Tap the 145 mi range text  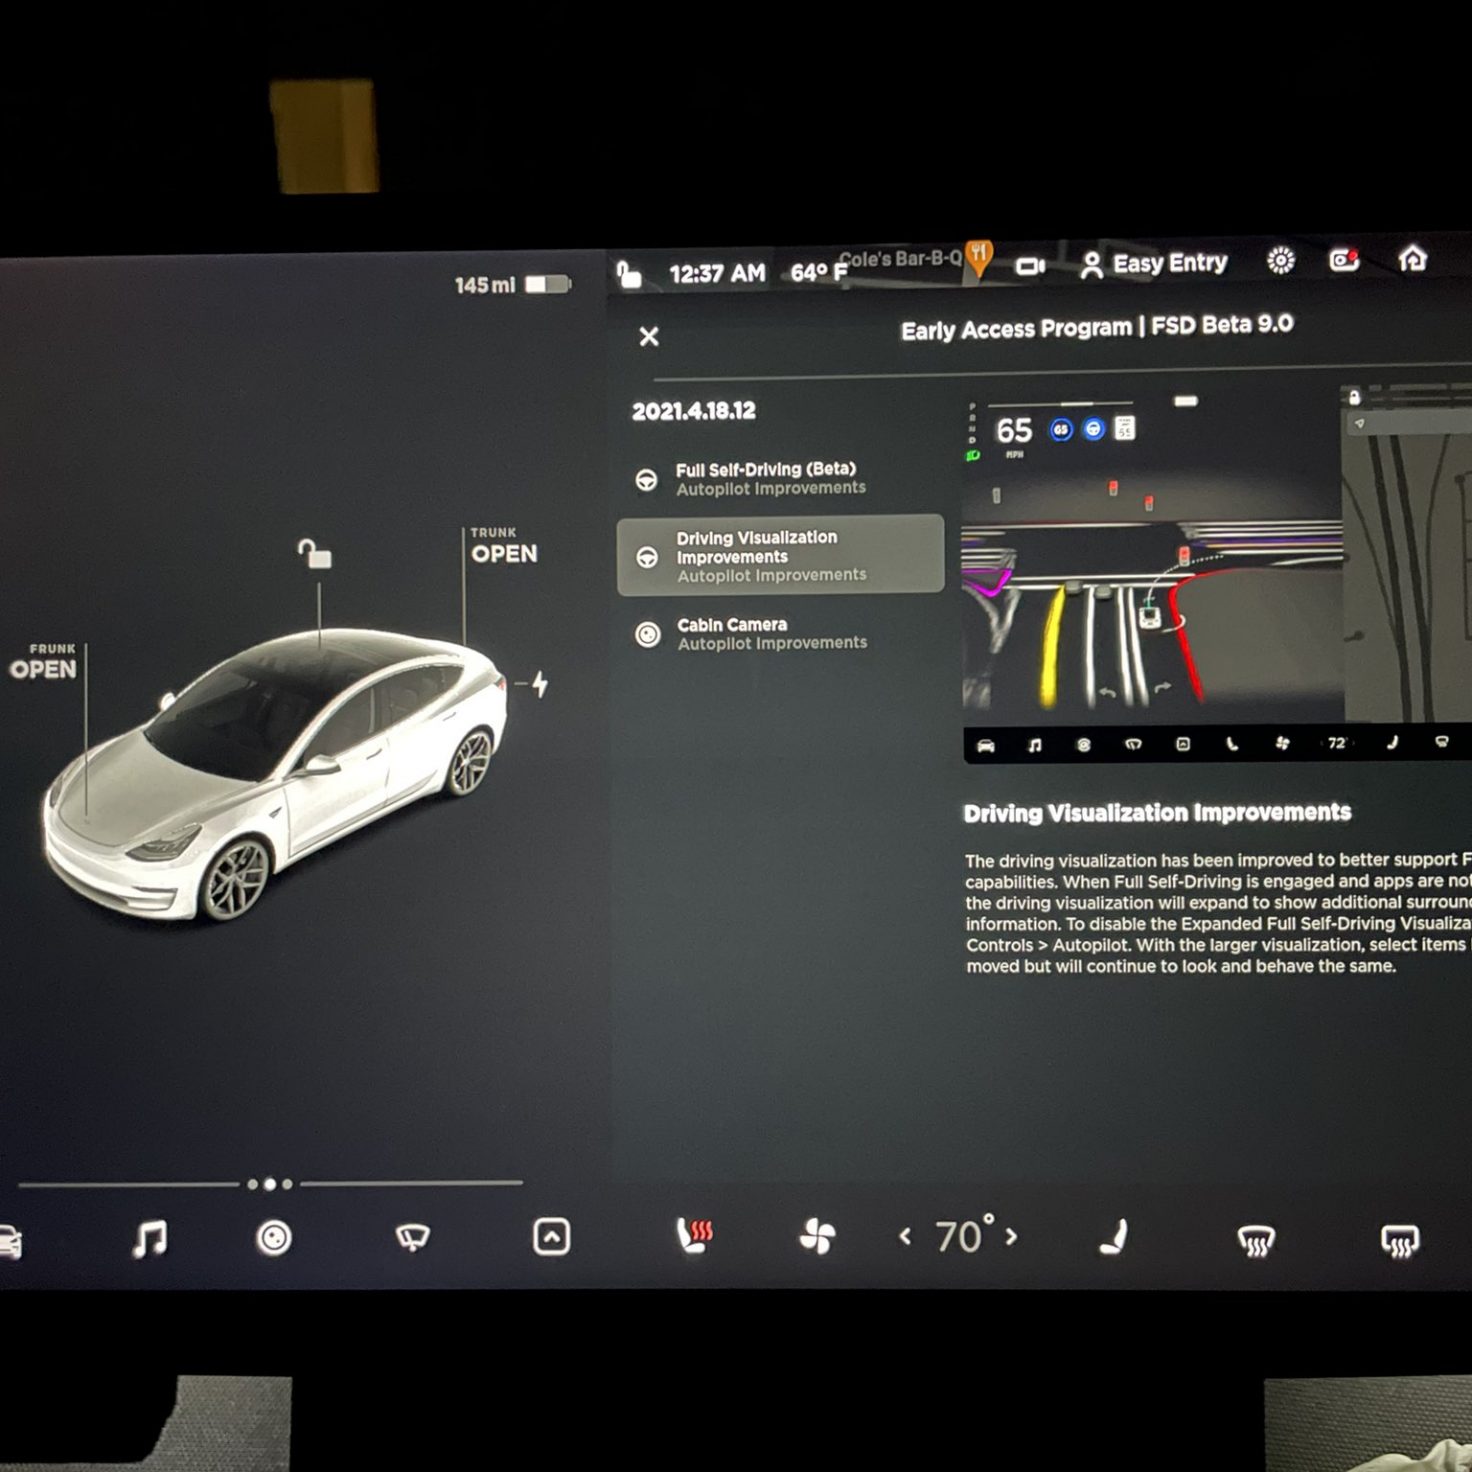click(x=485, y=285)
